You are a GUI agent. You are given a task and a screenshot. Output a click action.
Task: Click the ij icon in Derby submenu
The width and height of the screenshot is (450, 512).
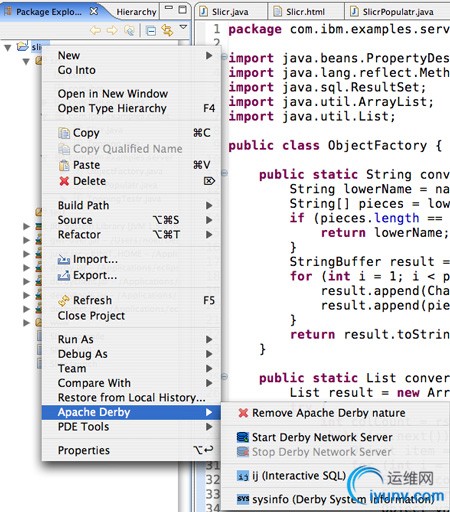[x=243, y=476]
